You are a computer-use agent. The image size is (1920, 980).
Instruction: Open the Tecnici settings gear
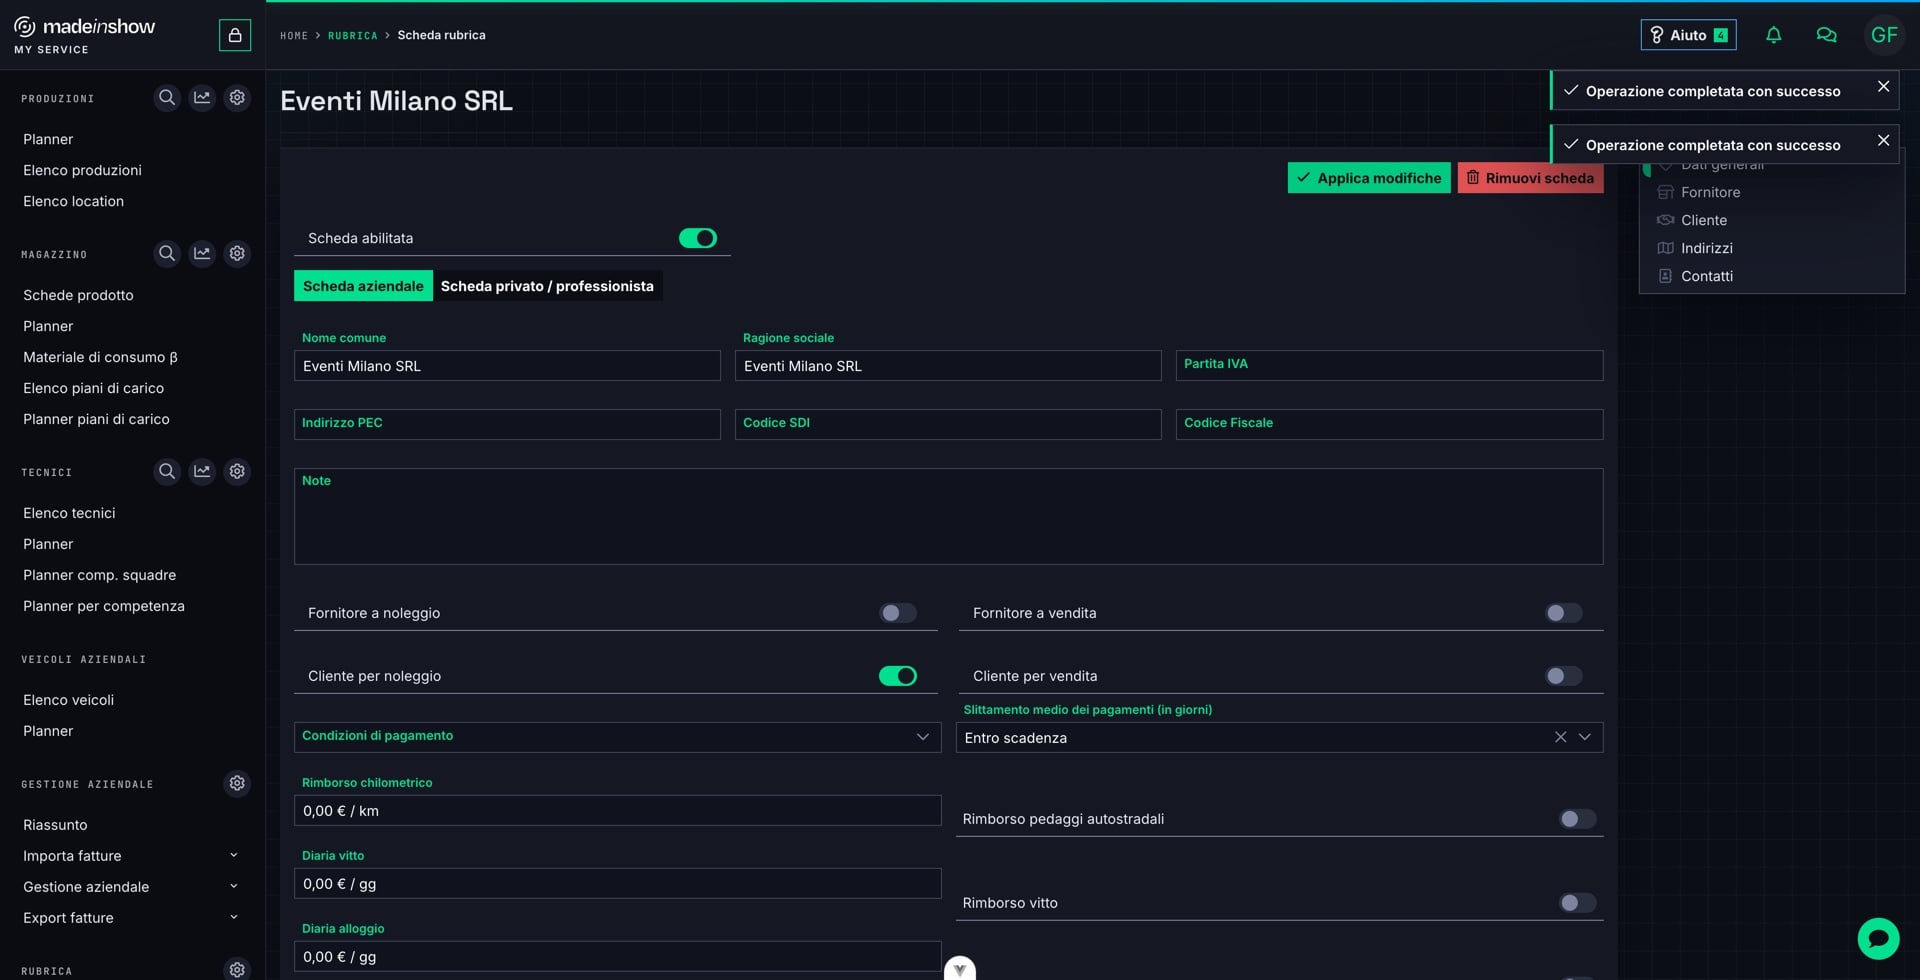click(x=237, y=472)
